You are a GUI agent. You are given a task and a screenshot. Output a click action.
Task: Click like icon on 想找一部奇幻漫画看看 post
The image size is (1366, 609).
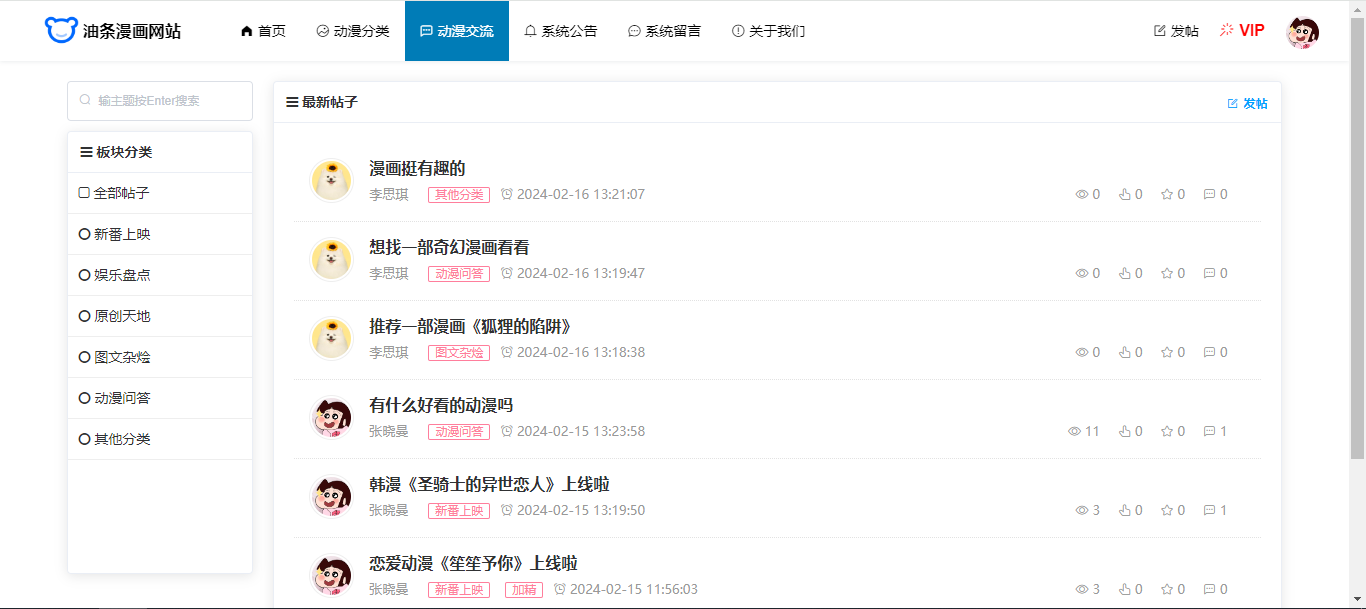coord(1124,273)
